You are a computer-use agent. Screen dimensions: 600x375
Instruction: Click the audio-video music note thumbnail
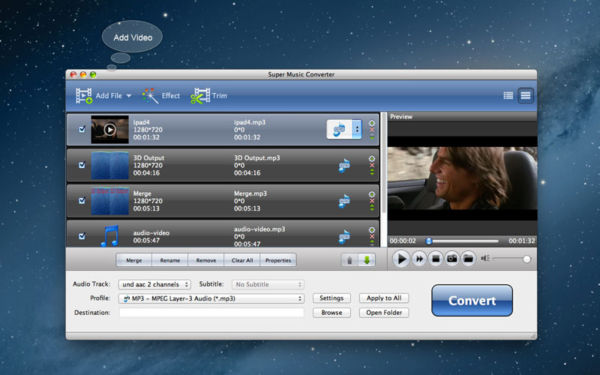110,235
